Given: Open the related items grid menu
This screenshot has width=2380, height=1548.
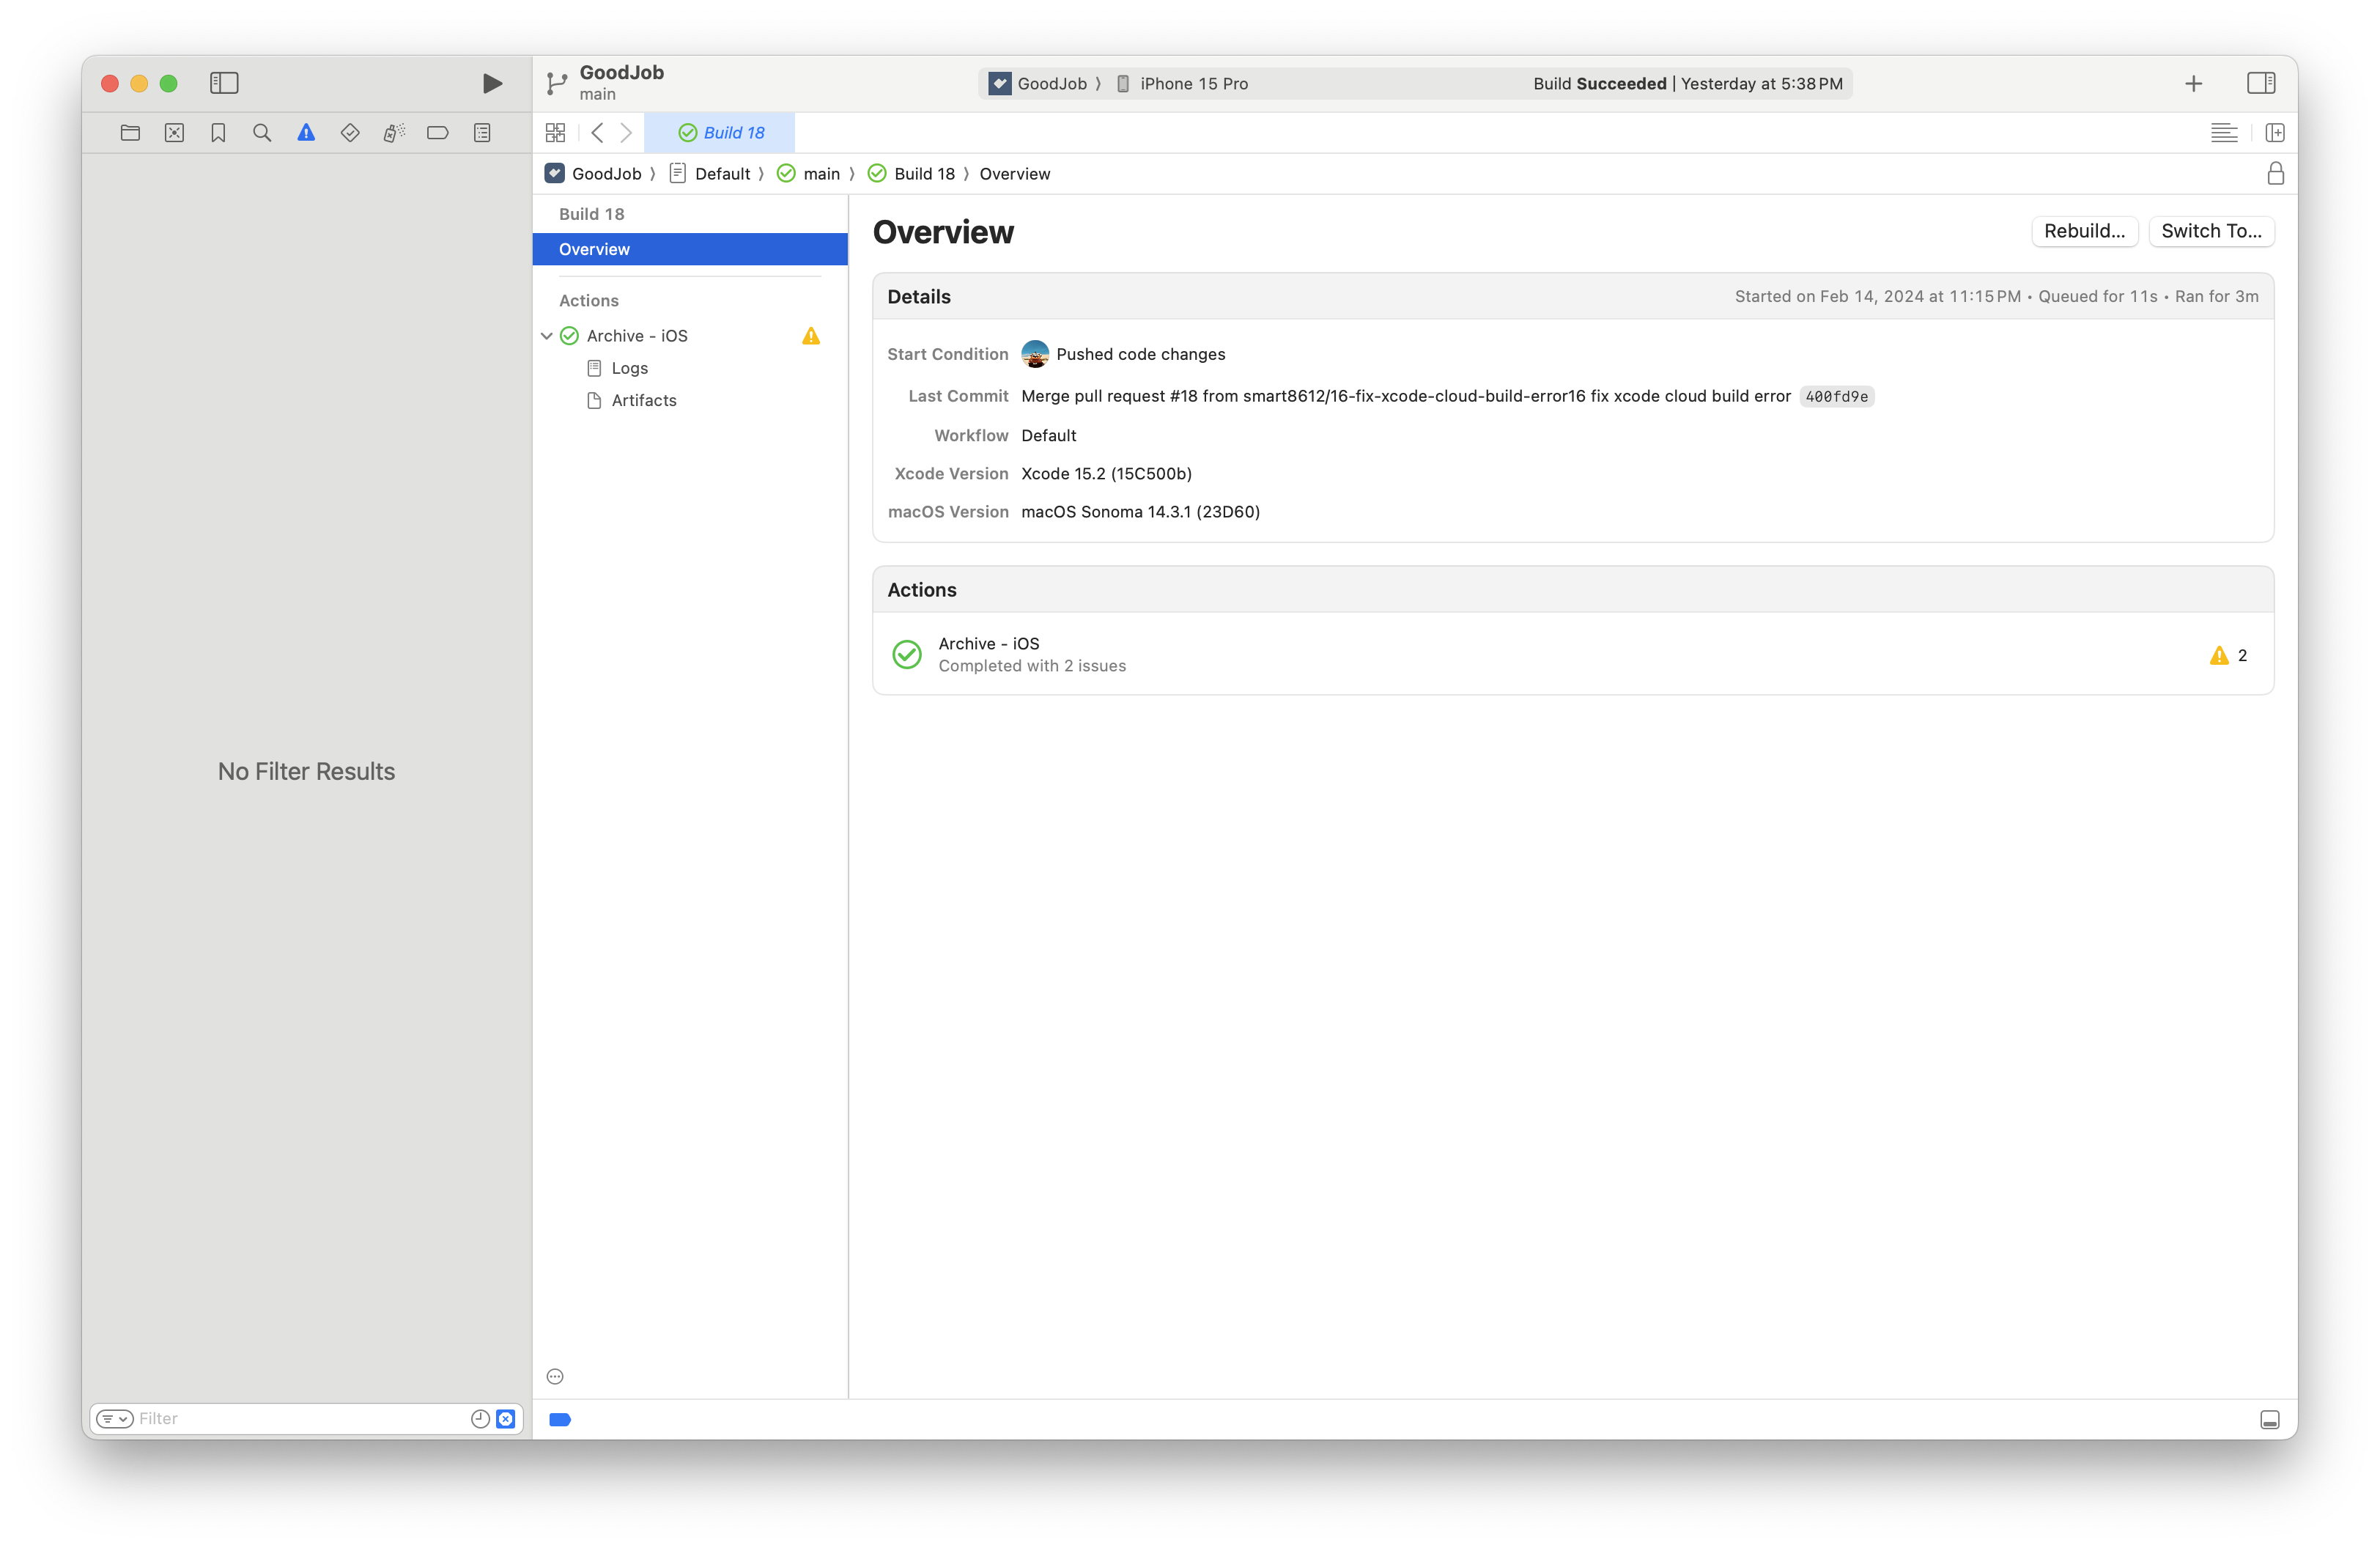Looking at the screenshot, I should (x=556, y=133).
